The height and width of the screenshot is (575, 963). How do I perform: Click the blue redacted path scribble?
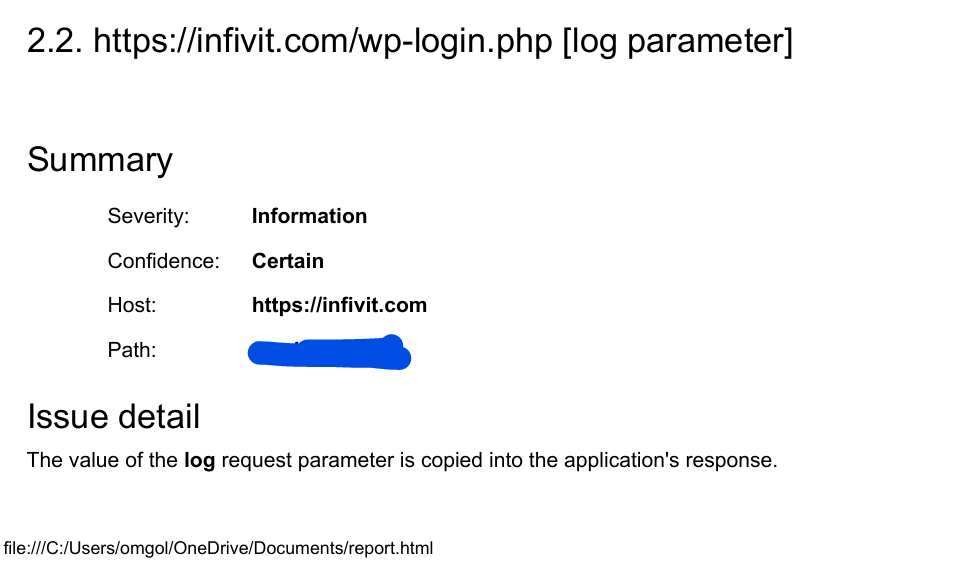point(330,353)
